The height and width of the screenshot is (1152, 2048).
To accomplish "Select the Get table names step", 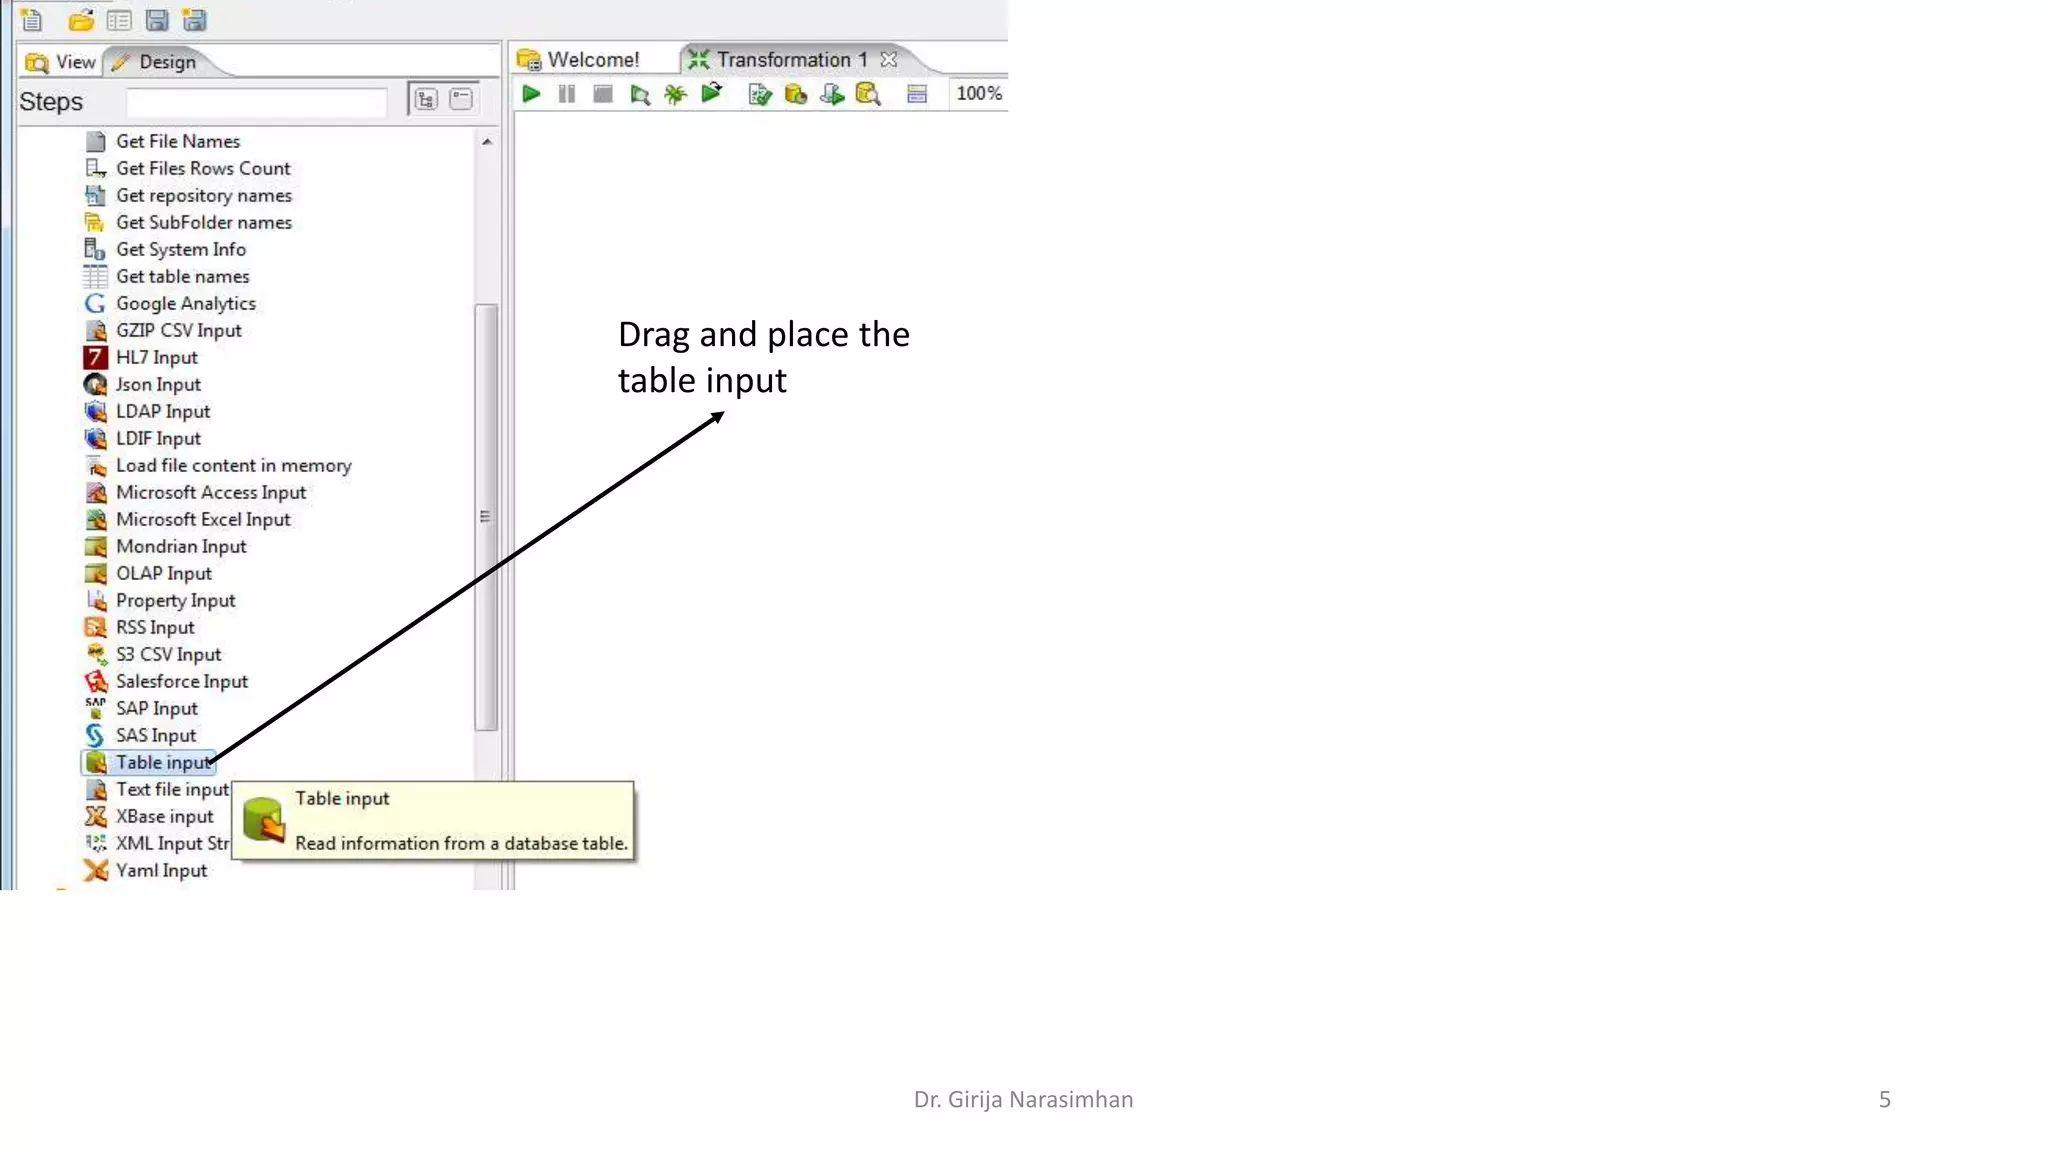I will pos(183,276).
